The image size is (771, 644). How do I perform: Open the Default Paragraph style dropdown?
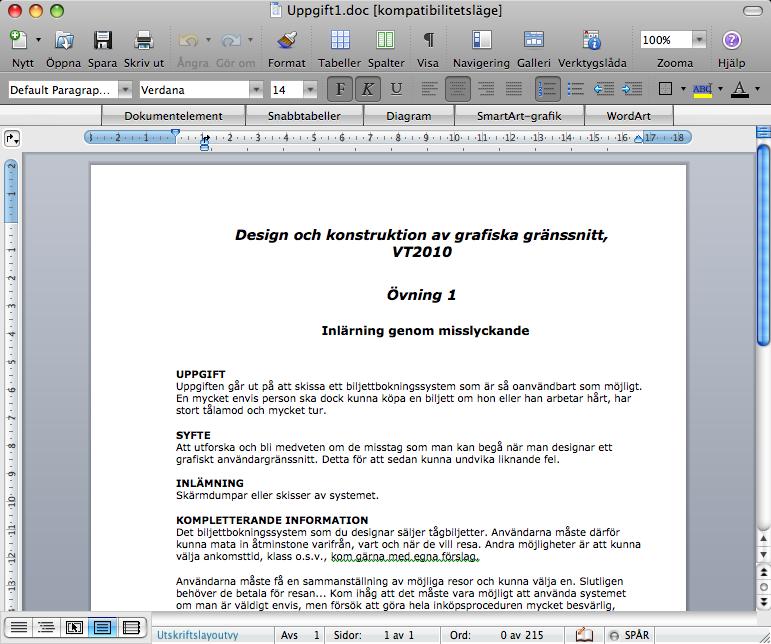[x=125, y=90]
